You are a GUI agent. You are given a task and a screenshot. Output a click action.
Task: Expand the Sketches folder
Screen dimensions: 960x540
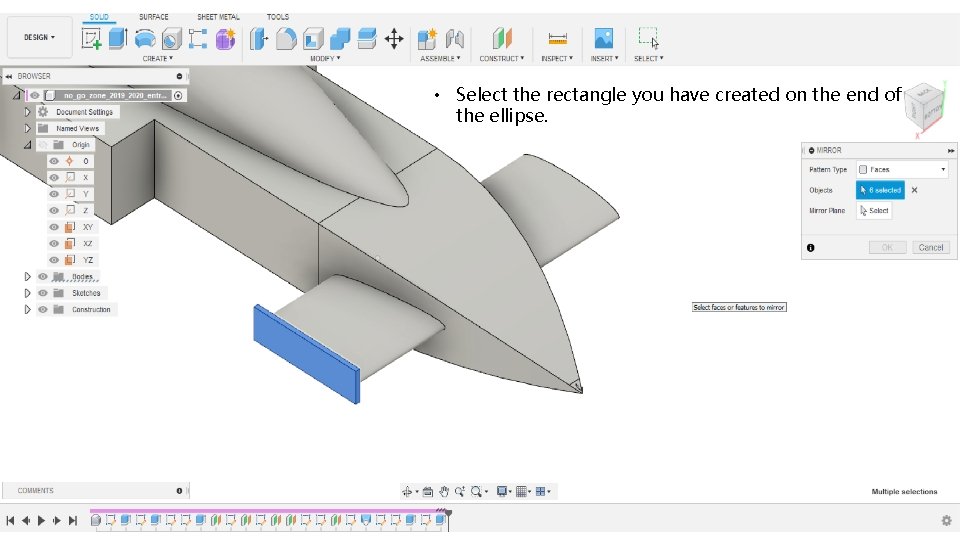point(28,293)
